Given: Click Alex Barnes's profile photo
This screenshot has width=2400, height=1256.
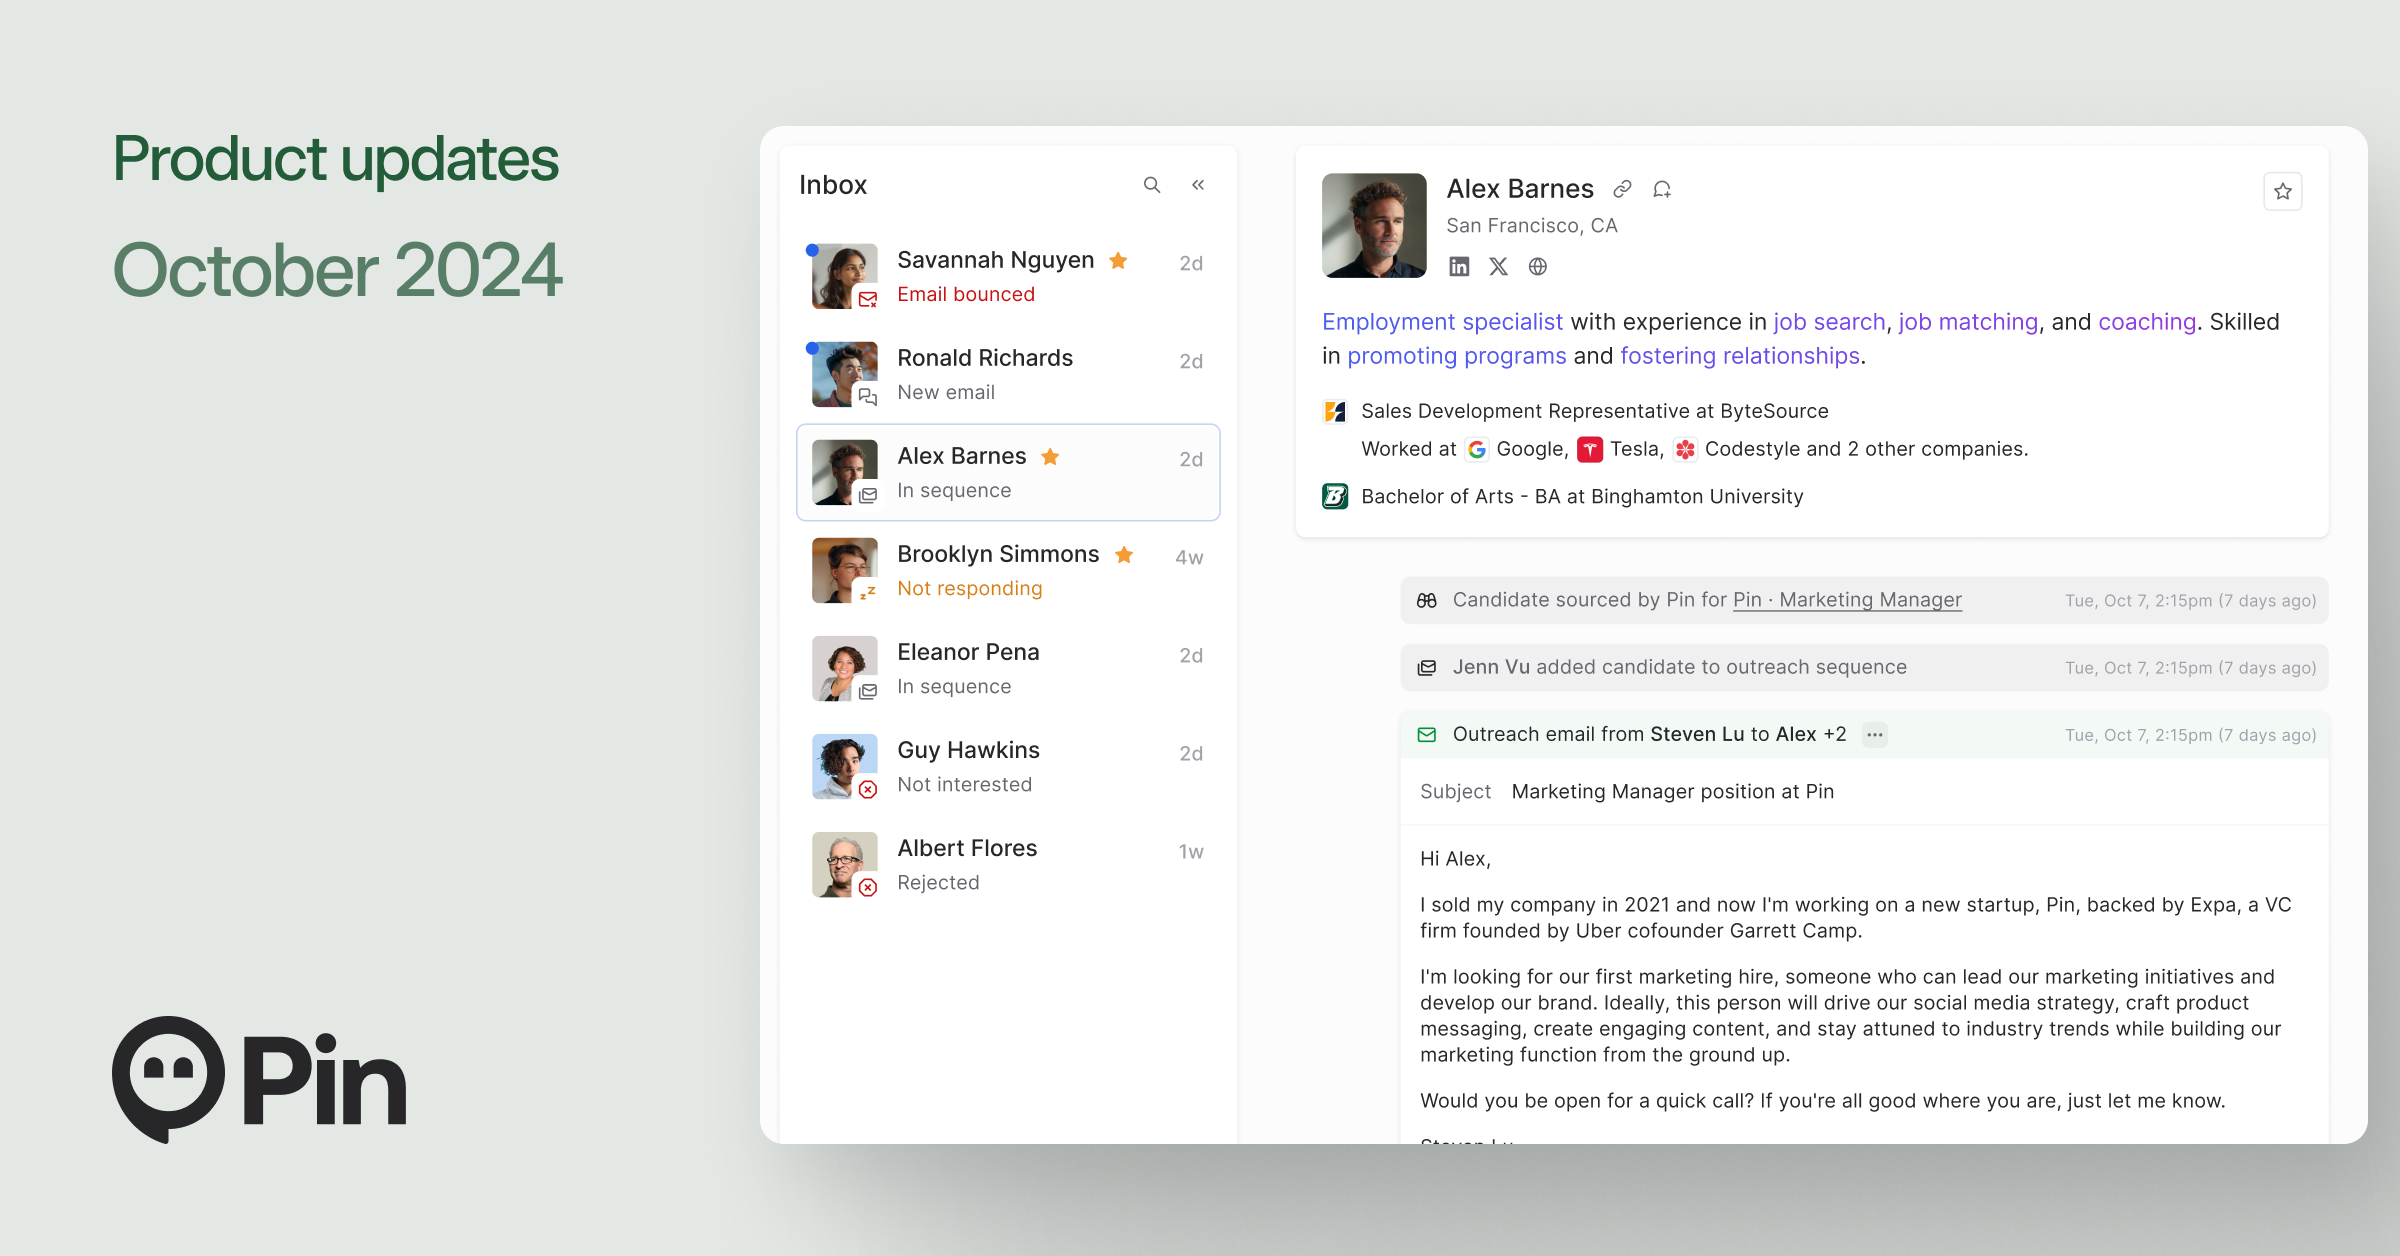Looking at the screenshot, I should click(1374, 226).
